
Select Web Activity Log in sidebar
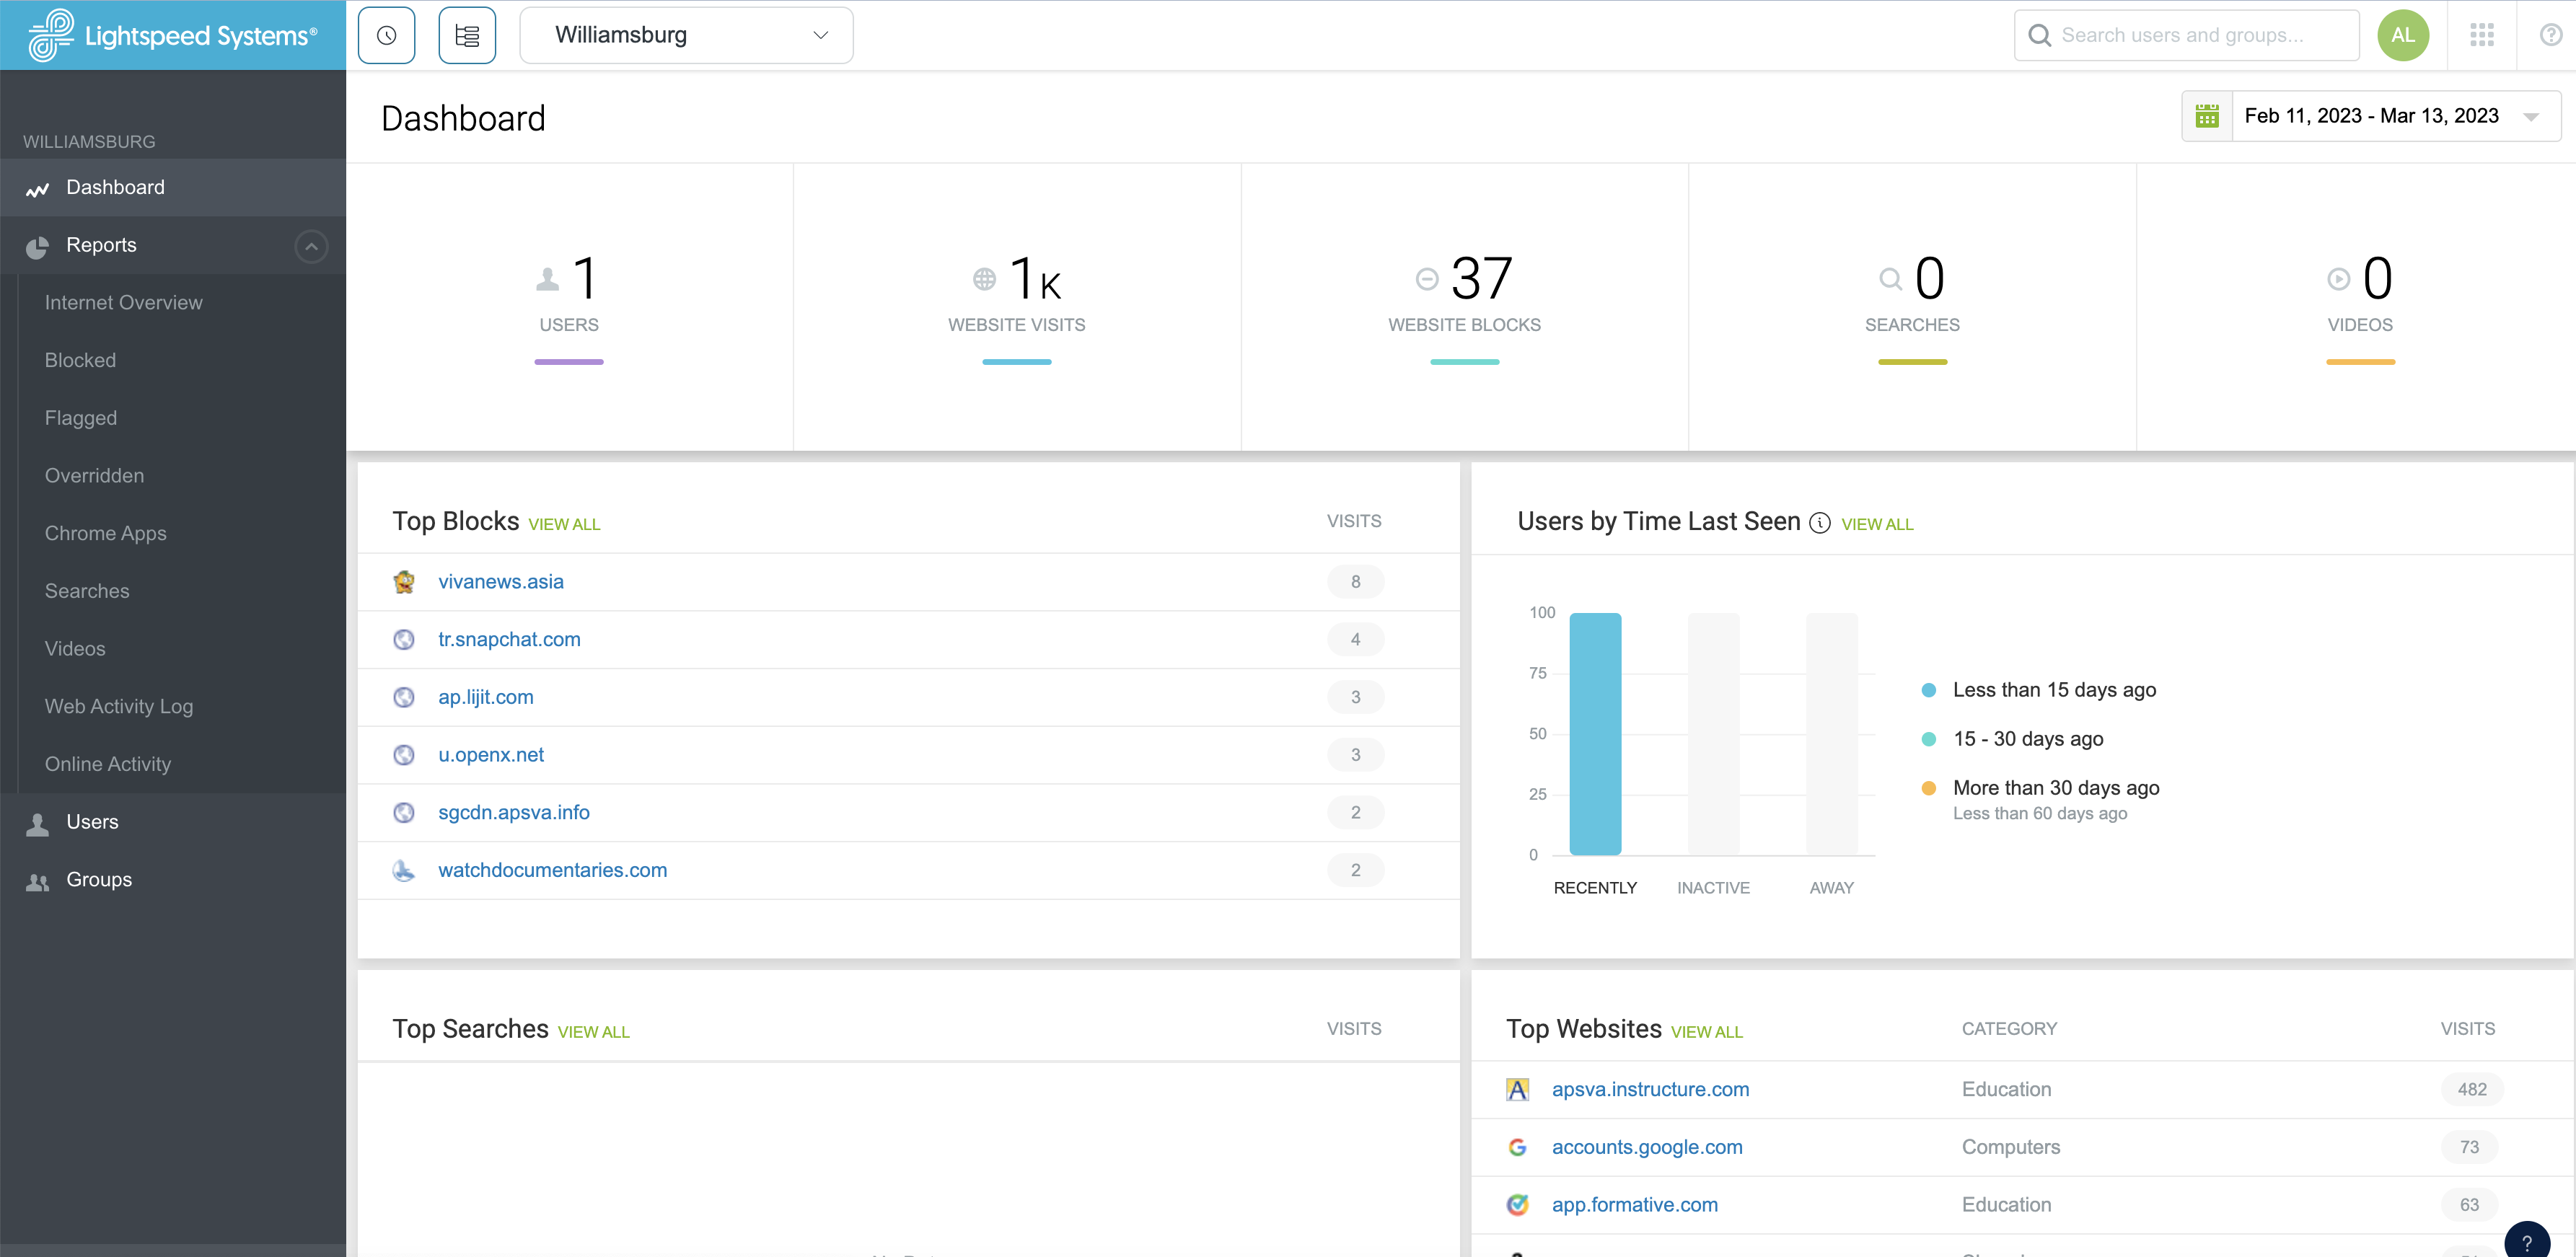click(x=118, y=705)
